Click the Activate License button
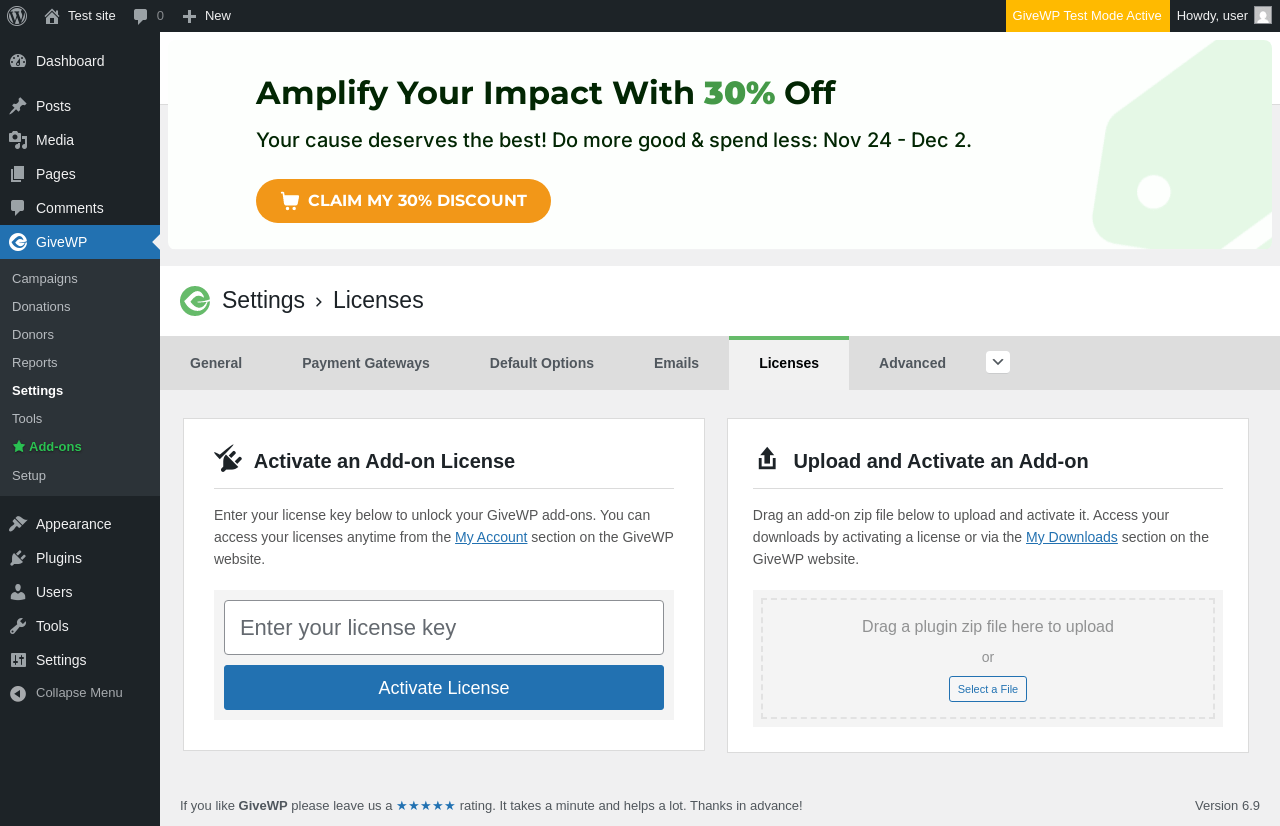 tap(444, 688)
